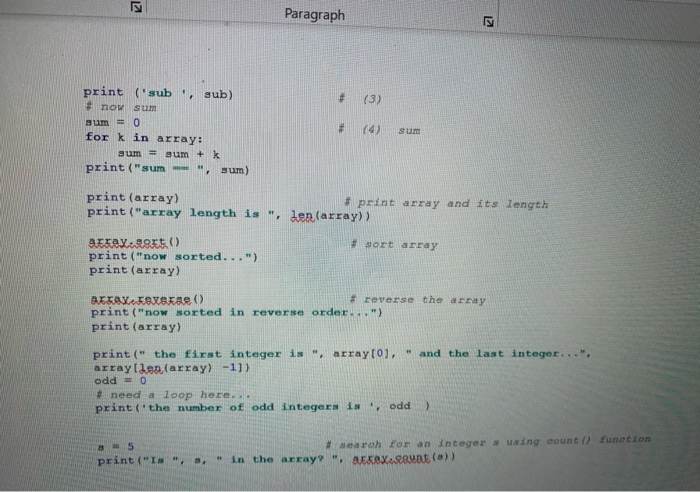Click the Paragraph group label
This screenshot has width=700, height=492.
point(315,15)
